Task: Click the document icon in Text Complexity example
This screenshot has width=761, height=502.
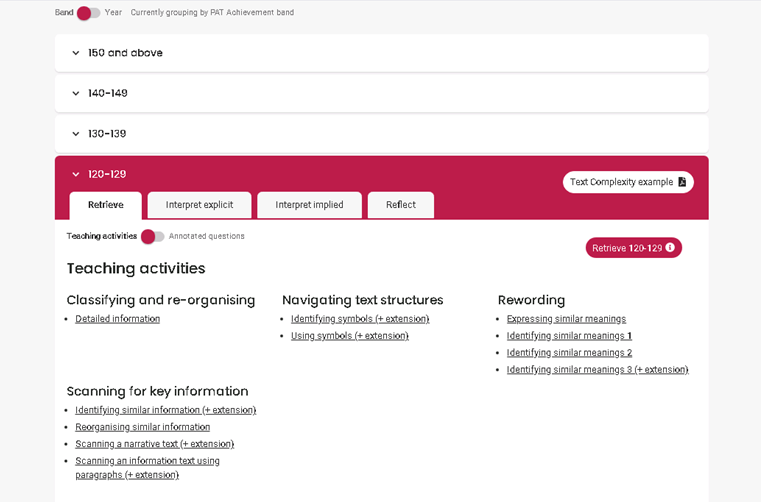Action: (682, 182)
